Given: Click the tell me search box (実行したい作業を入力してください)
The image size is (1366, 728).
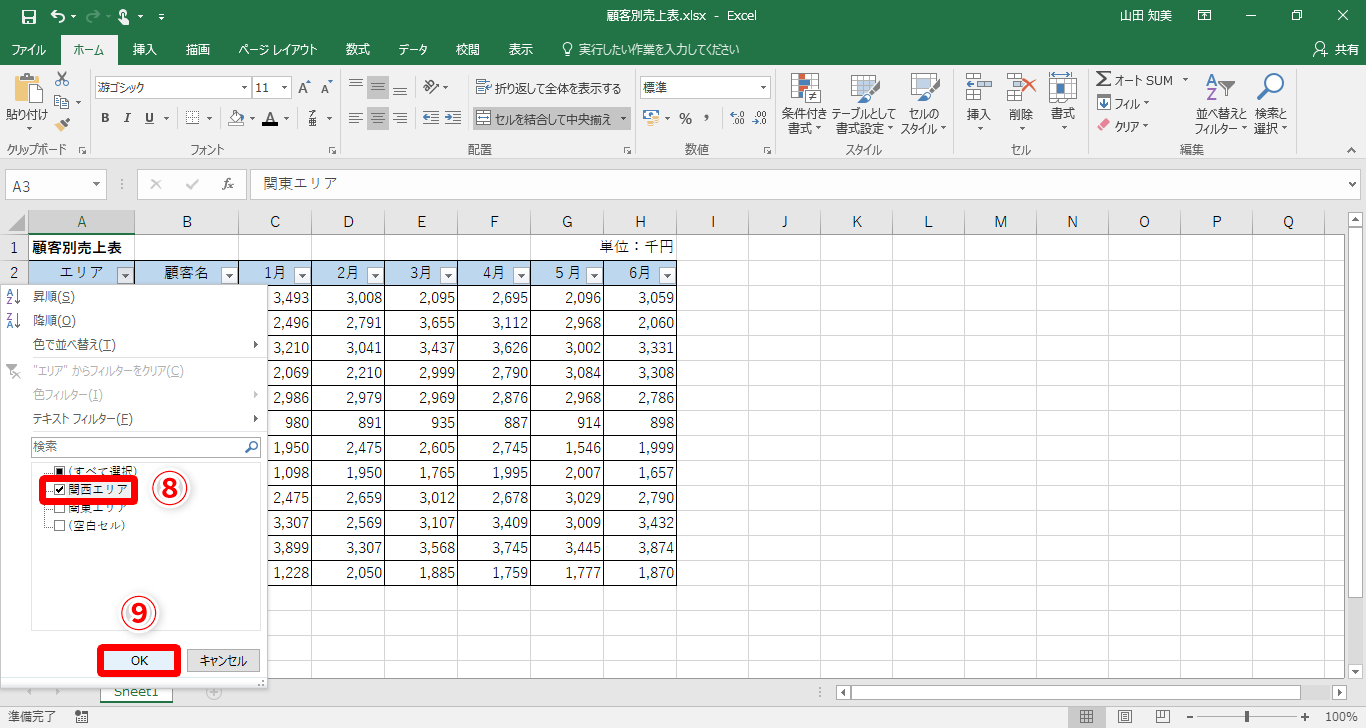Looking at the screenshot, I should pos(650,49).
